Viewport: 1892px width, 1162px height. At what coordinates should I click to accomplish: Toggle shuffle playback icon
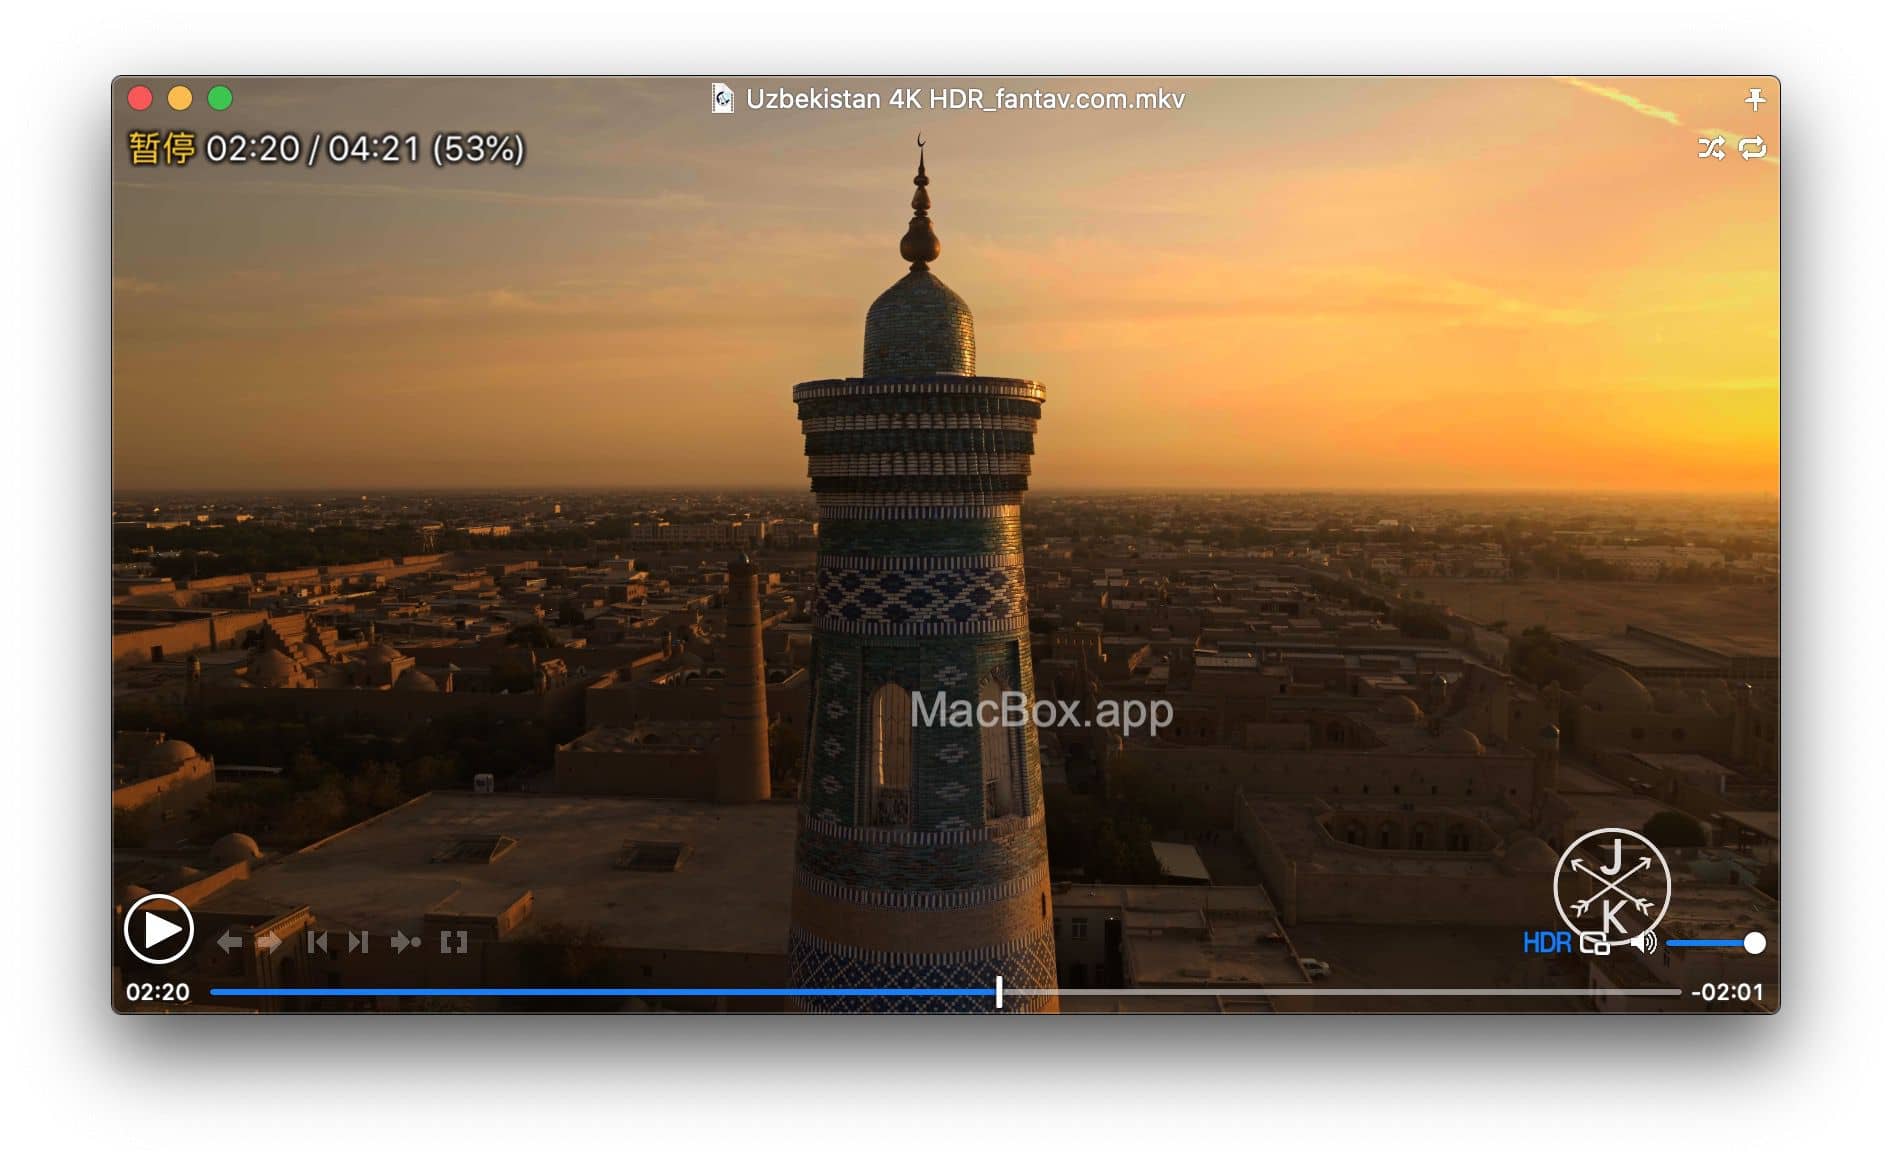(x=1711, y=149)
